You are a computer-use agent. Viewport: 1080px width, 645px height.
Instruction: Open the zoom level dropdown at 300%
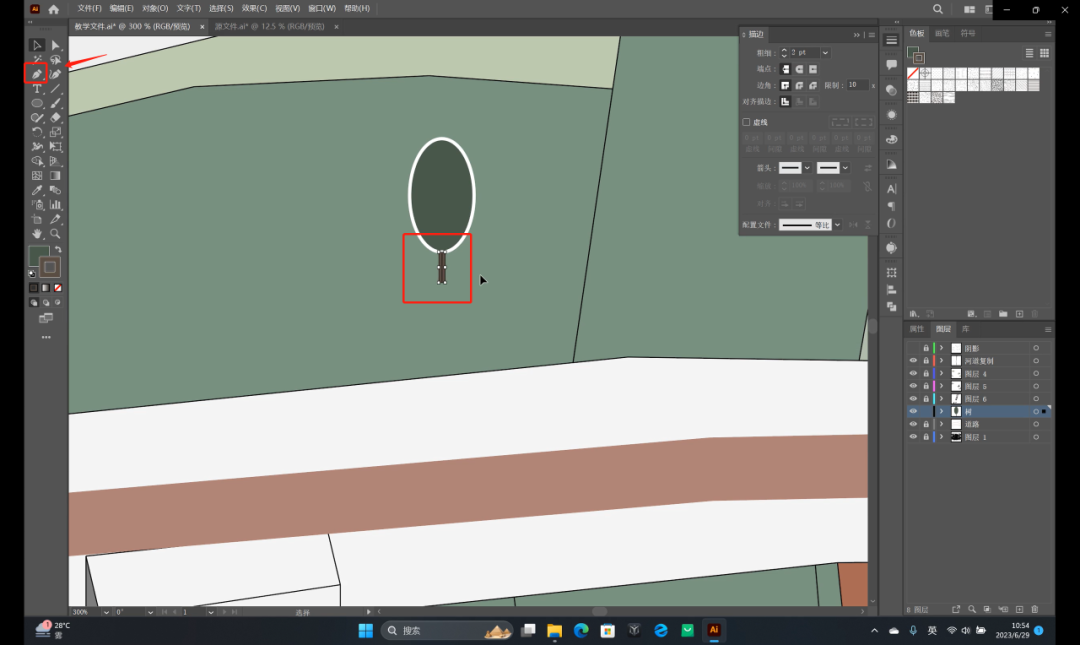[x=105, y=612]
